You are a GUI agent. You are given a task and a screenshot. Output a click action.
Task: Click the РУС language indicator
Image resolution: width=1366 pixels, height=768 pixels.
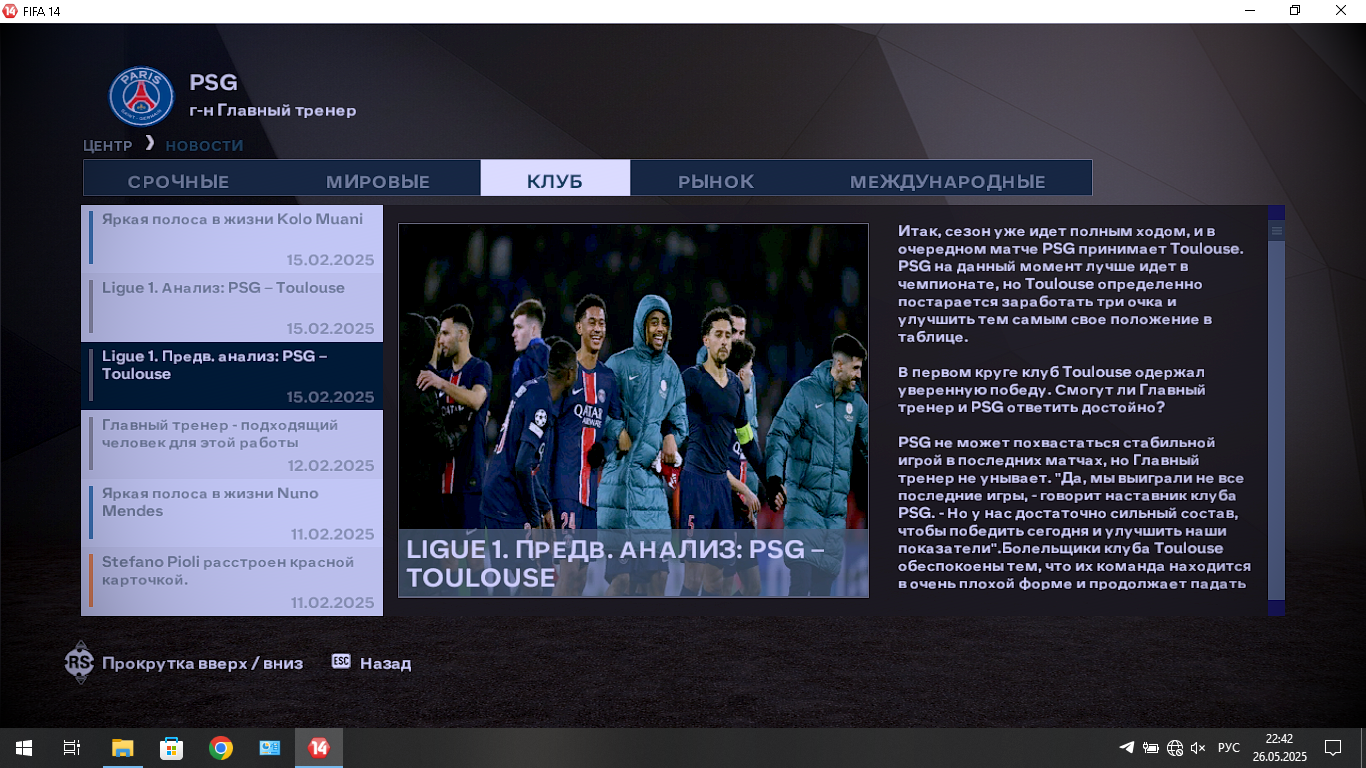coord(1229,748)
